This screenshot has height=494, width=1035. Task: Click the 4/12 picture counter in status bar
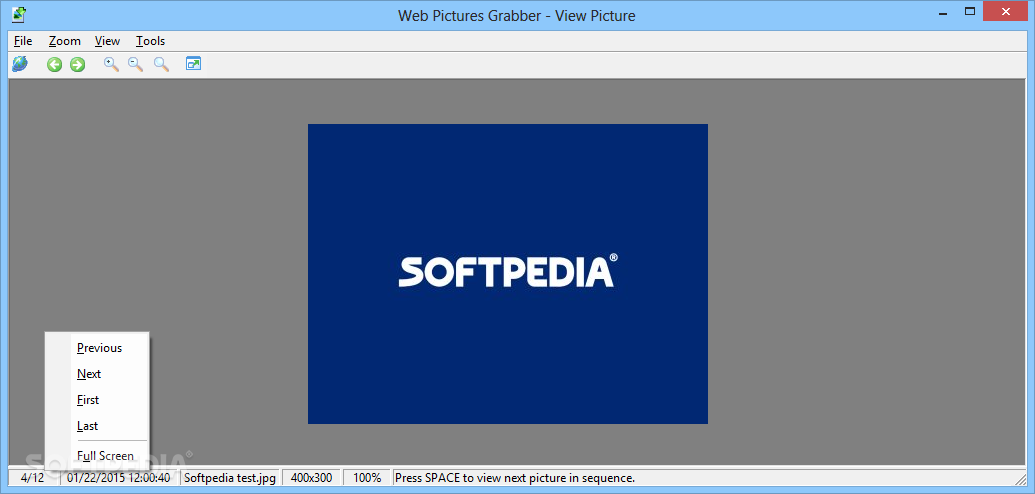point(33,477)
